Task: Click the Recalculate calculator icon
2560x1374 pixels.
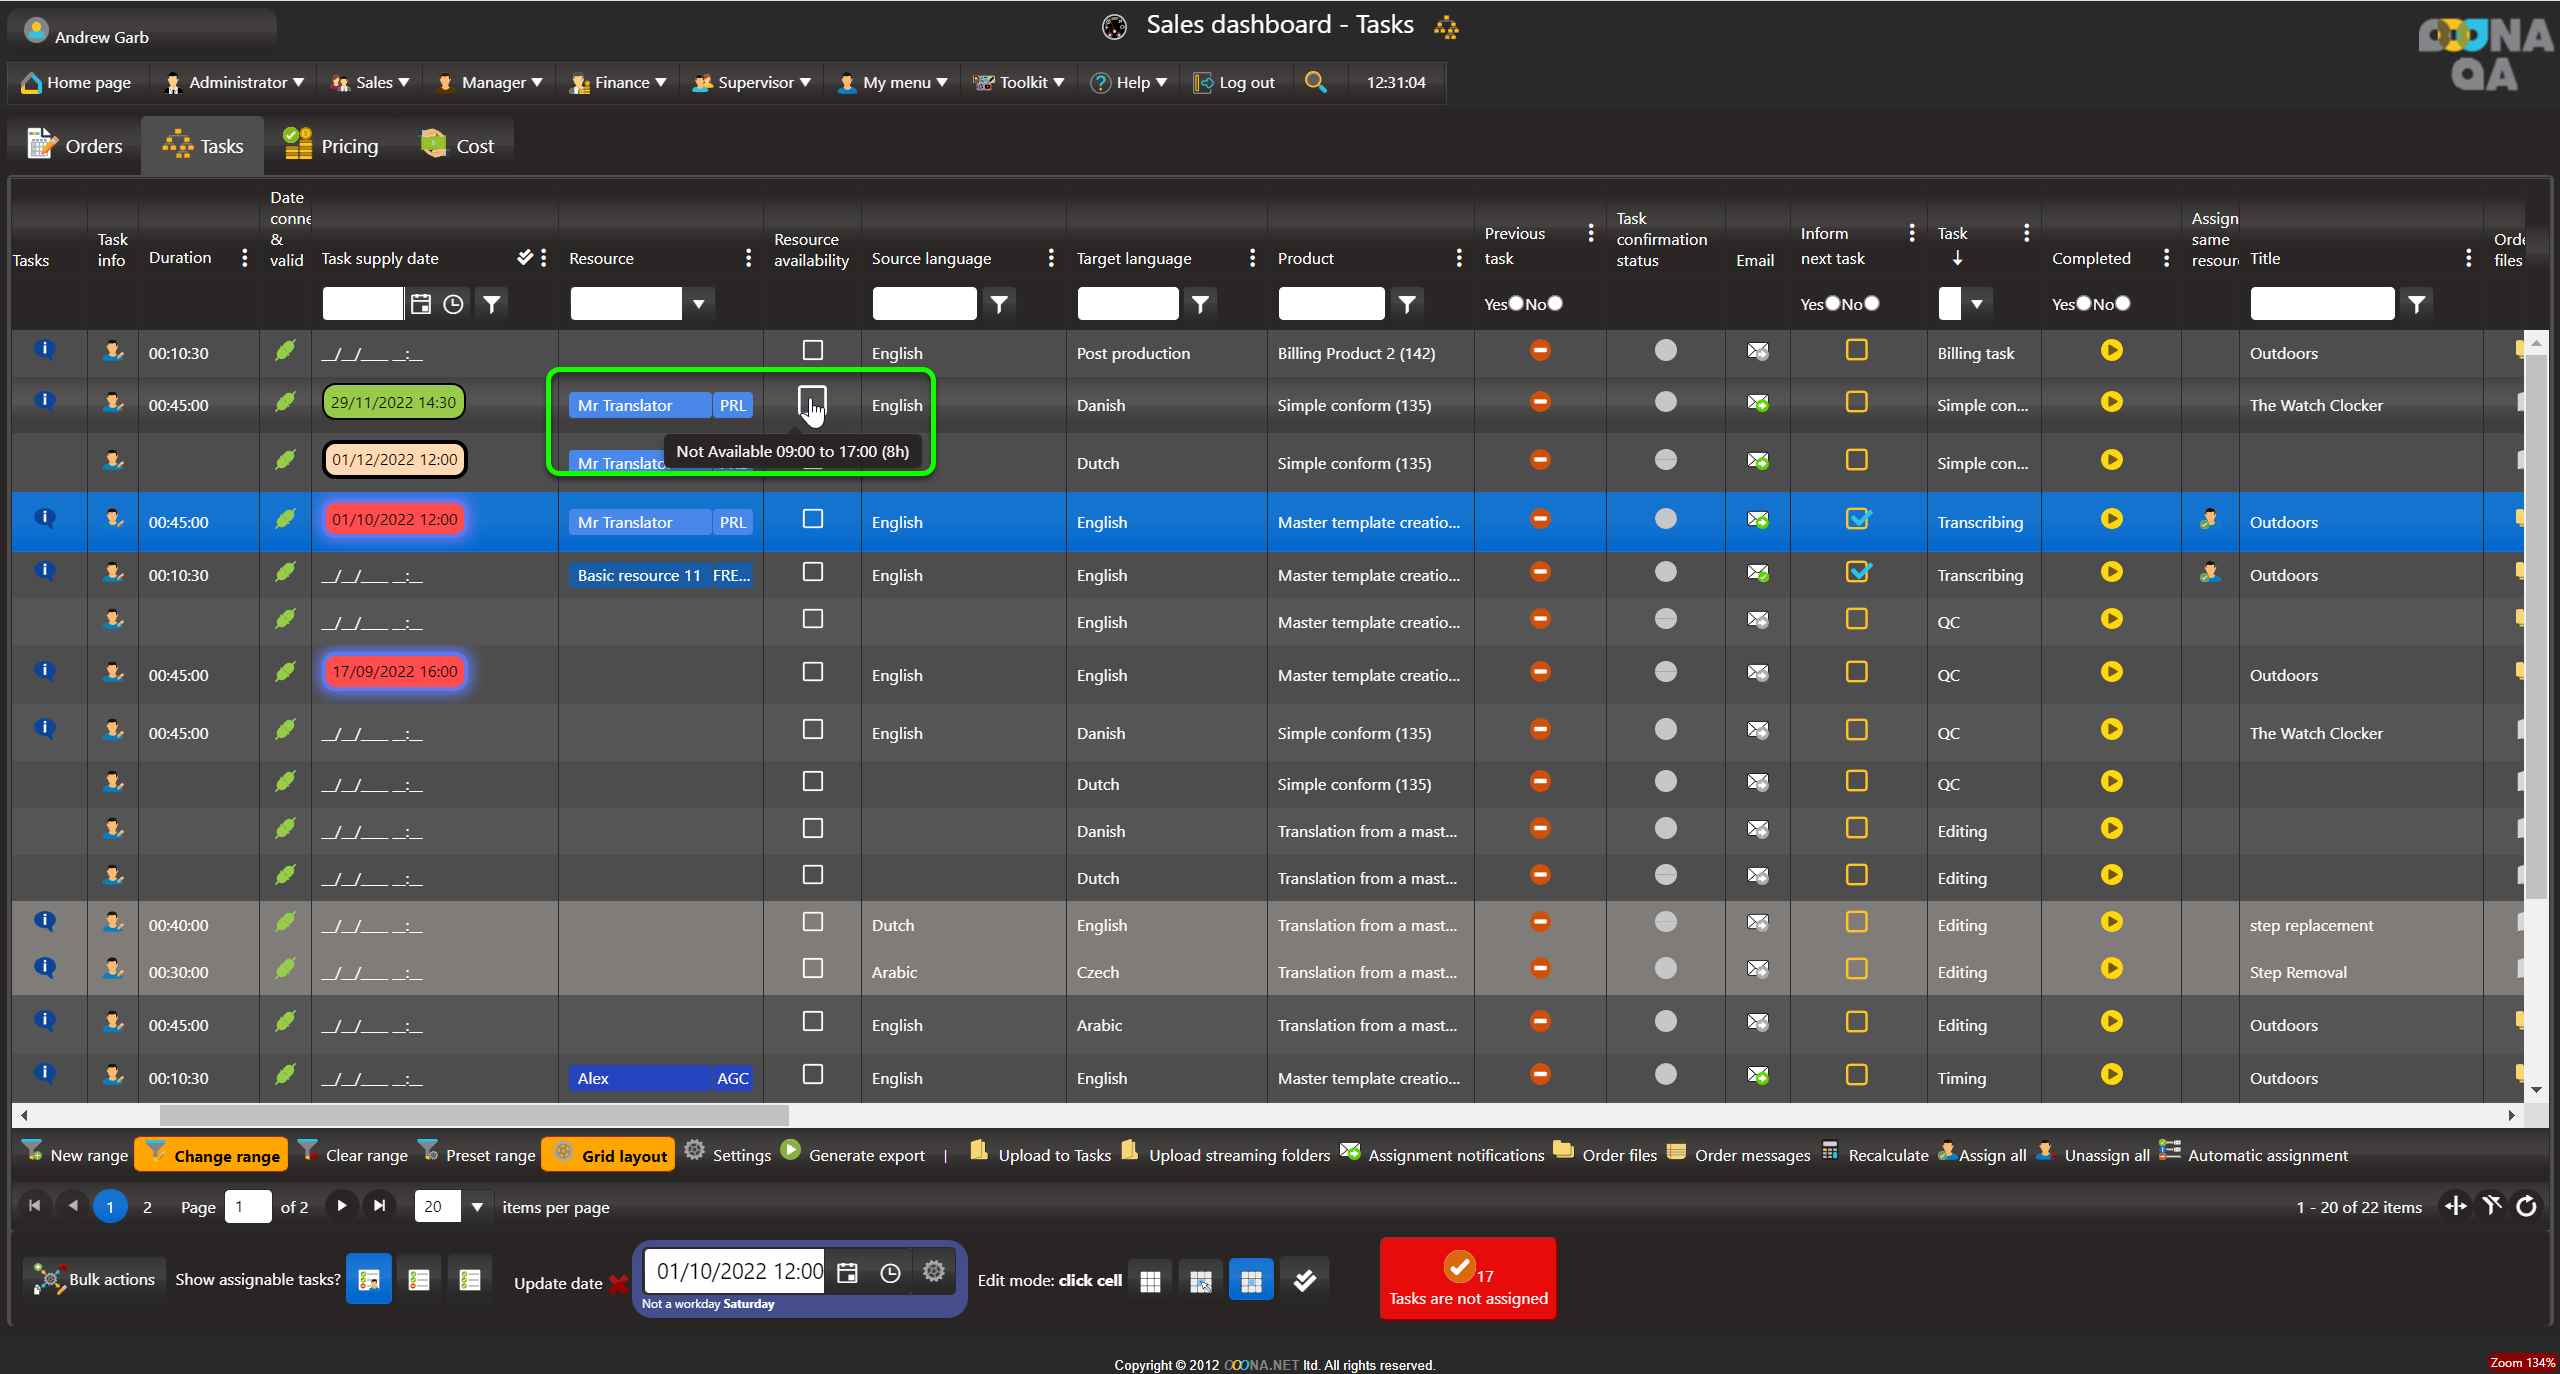Action: [1830, 1152]
